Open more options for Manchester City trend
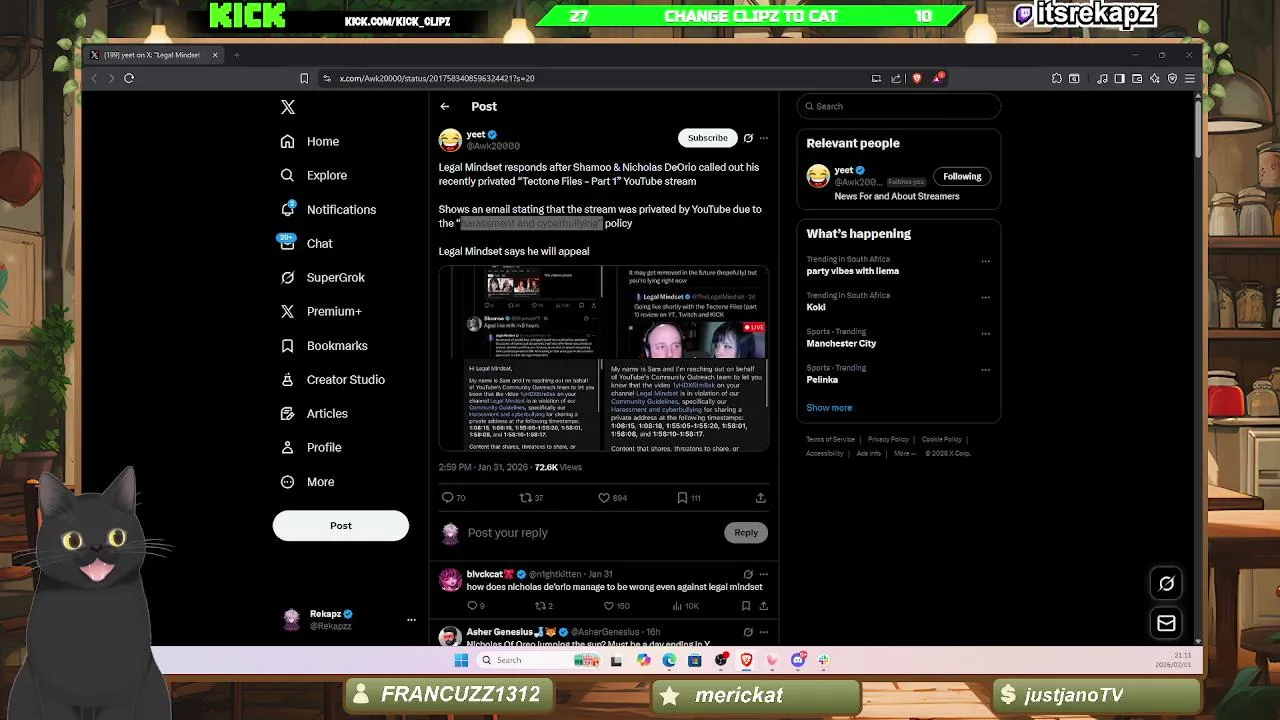The width and height of the screenshot is (1280, 720). tap(985, 333)
